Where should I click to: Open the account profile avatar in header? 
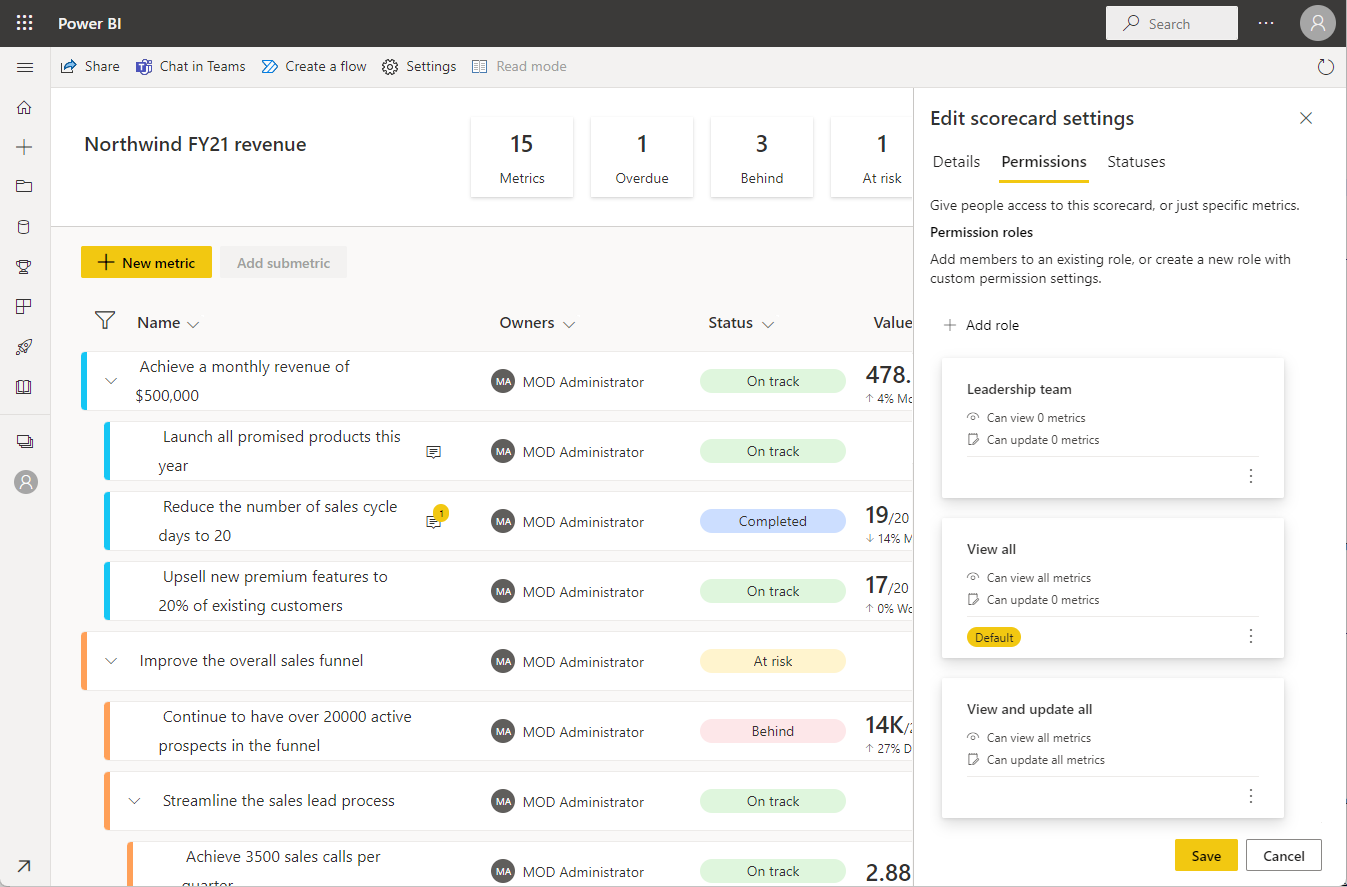pyautogui.click(x=1317, y=23)
